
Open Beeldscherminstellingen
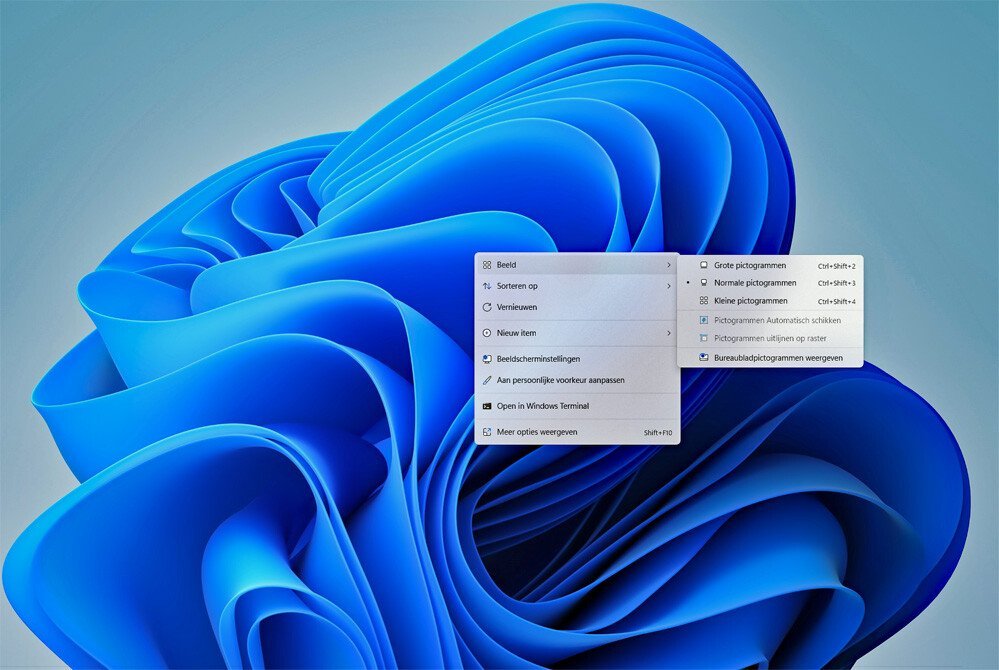[x=577, y=359]
